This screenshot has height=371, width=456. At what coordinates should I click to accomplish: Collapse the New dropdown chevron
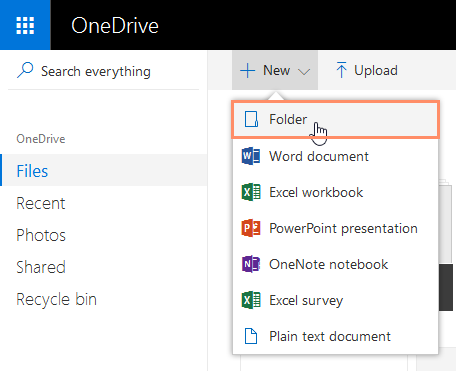tap(304, 71)
